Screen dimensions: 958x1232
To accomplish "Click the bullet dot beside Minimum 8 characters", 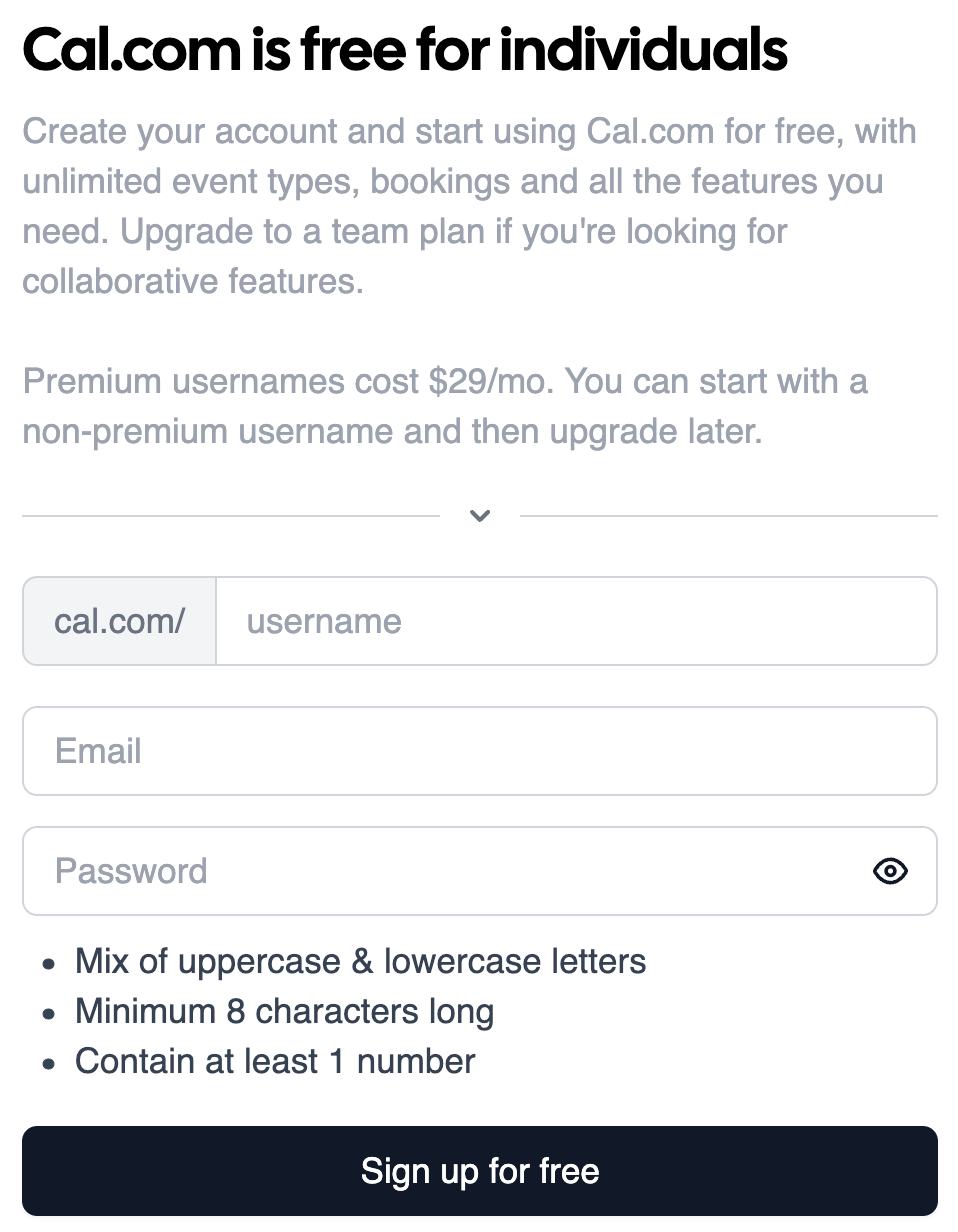I will pyautogui.click(x=49, y=1014).
